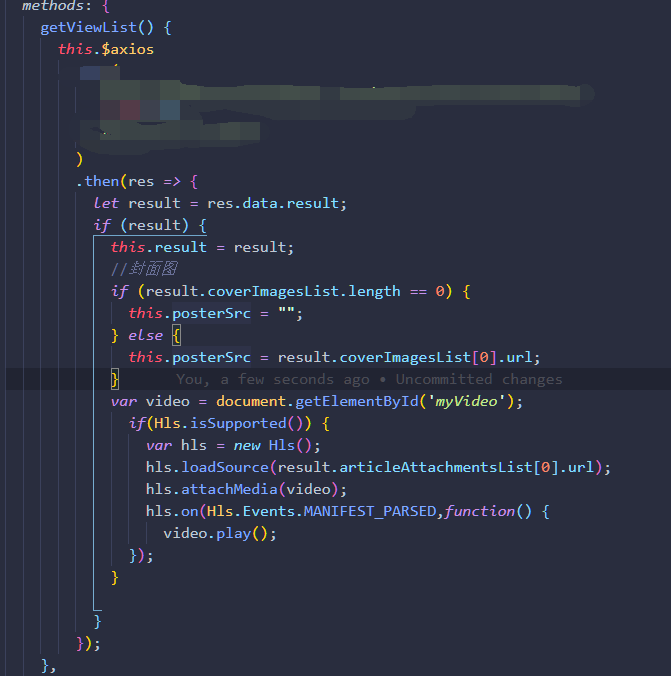Select the 'myVideo' string argument
This screenshot has height=676, width=671.
pos(466,401)
